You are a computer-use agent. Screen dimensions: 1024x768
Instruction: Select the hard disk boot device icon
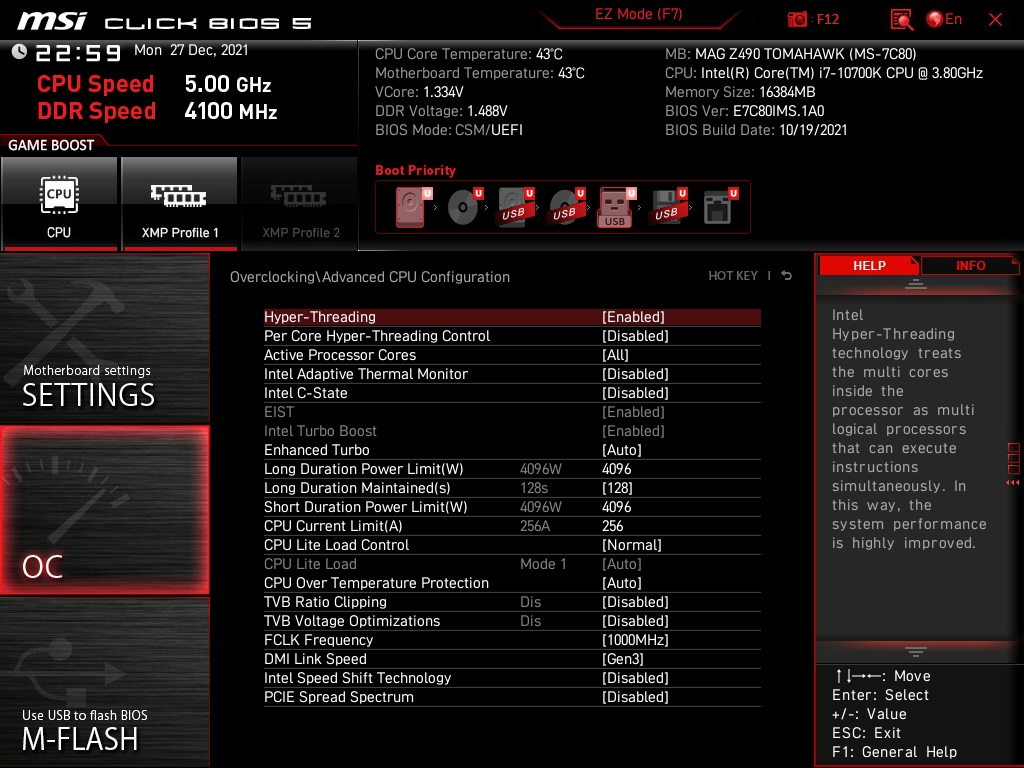tap(412, 207)
